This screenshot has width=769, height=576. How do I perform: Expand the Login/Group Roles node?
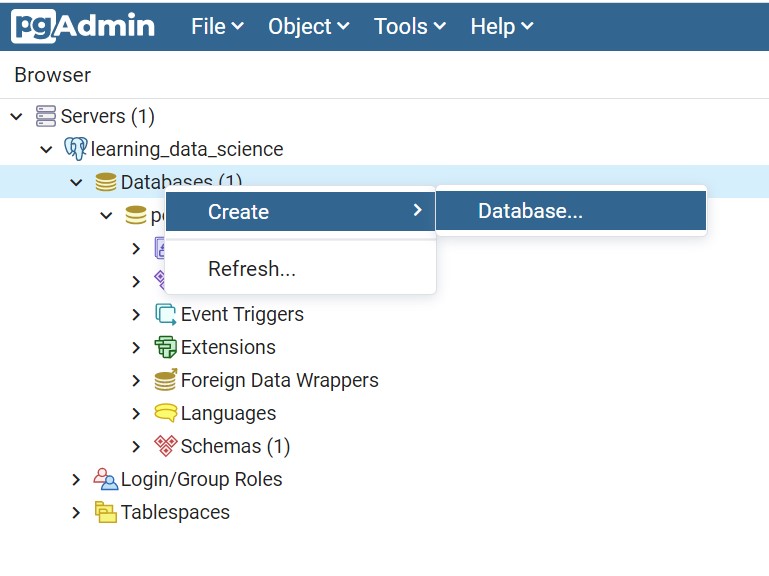coord(76,479)
